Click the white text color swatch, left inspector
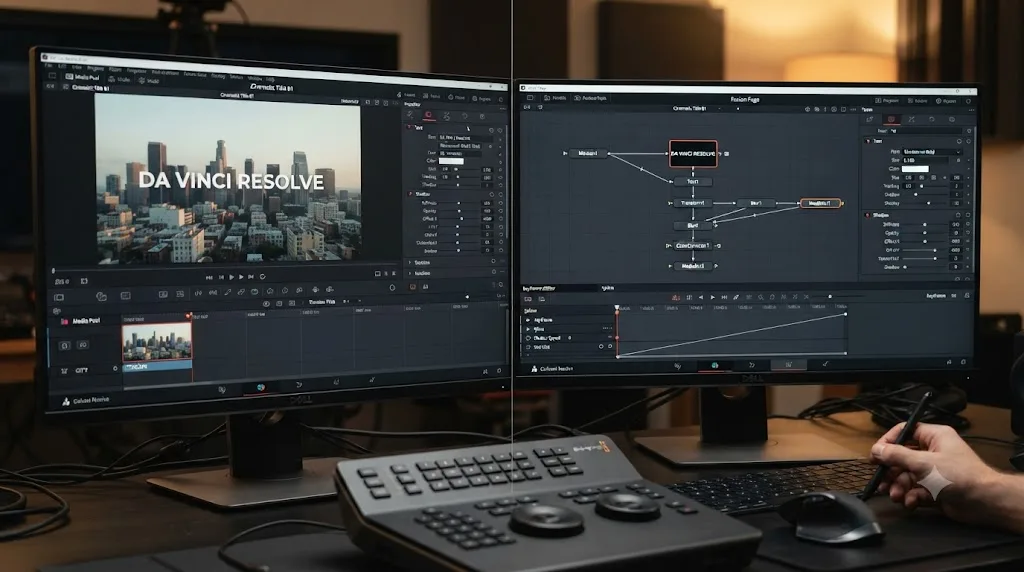 point(451,161)
